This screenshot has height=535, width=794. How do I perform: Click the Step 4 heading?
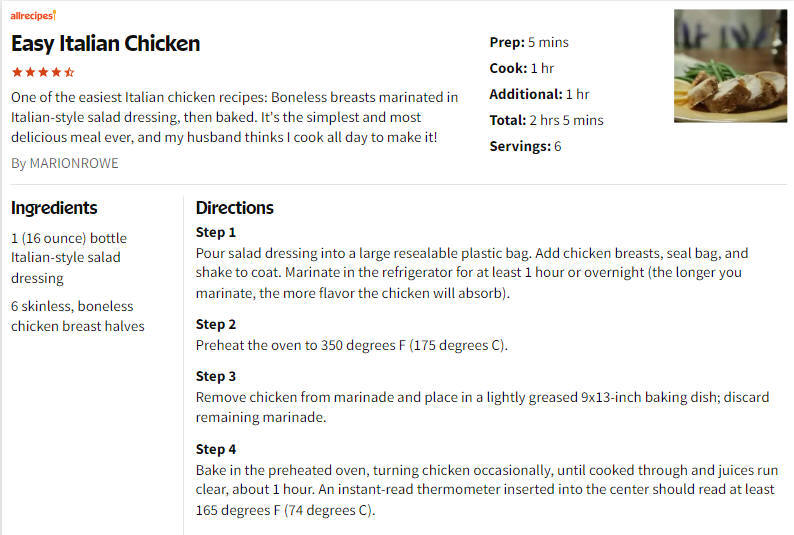(216, 449)
